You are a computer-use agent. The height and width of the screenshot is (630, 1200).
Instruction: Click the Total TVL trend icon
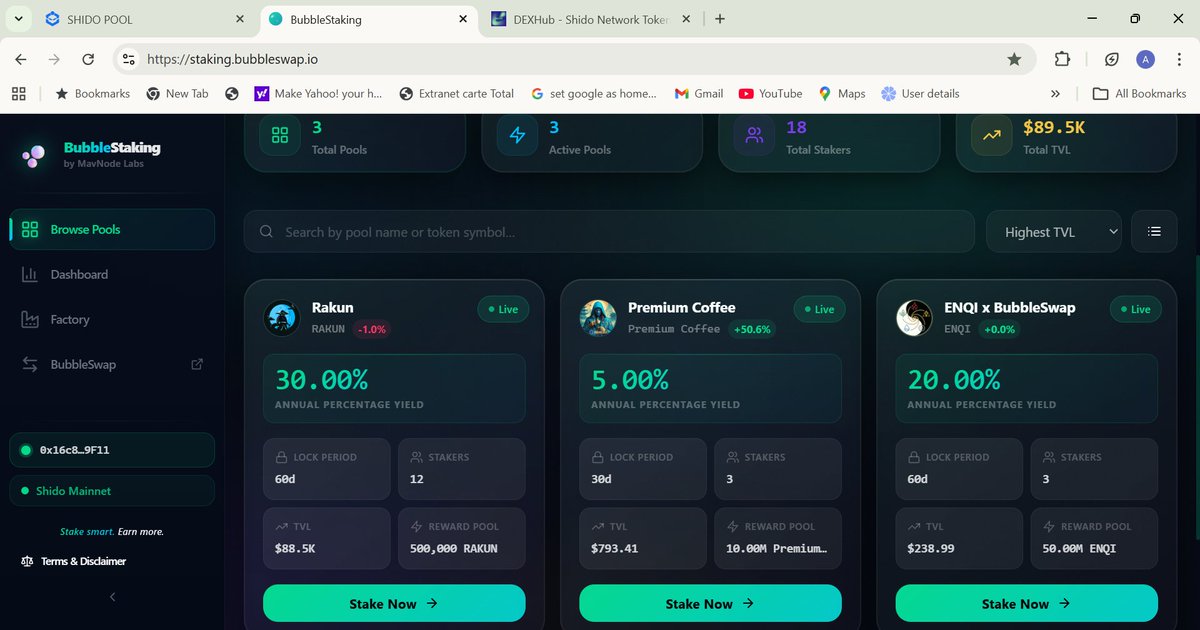pyautogui.click(x=991, y=136)
